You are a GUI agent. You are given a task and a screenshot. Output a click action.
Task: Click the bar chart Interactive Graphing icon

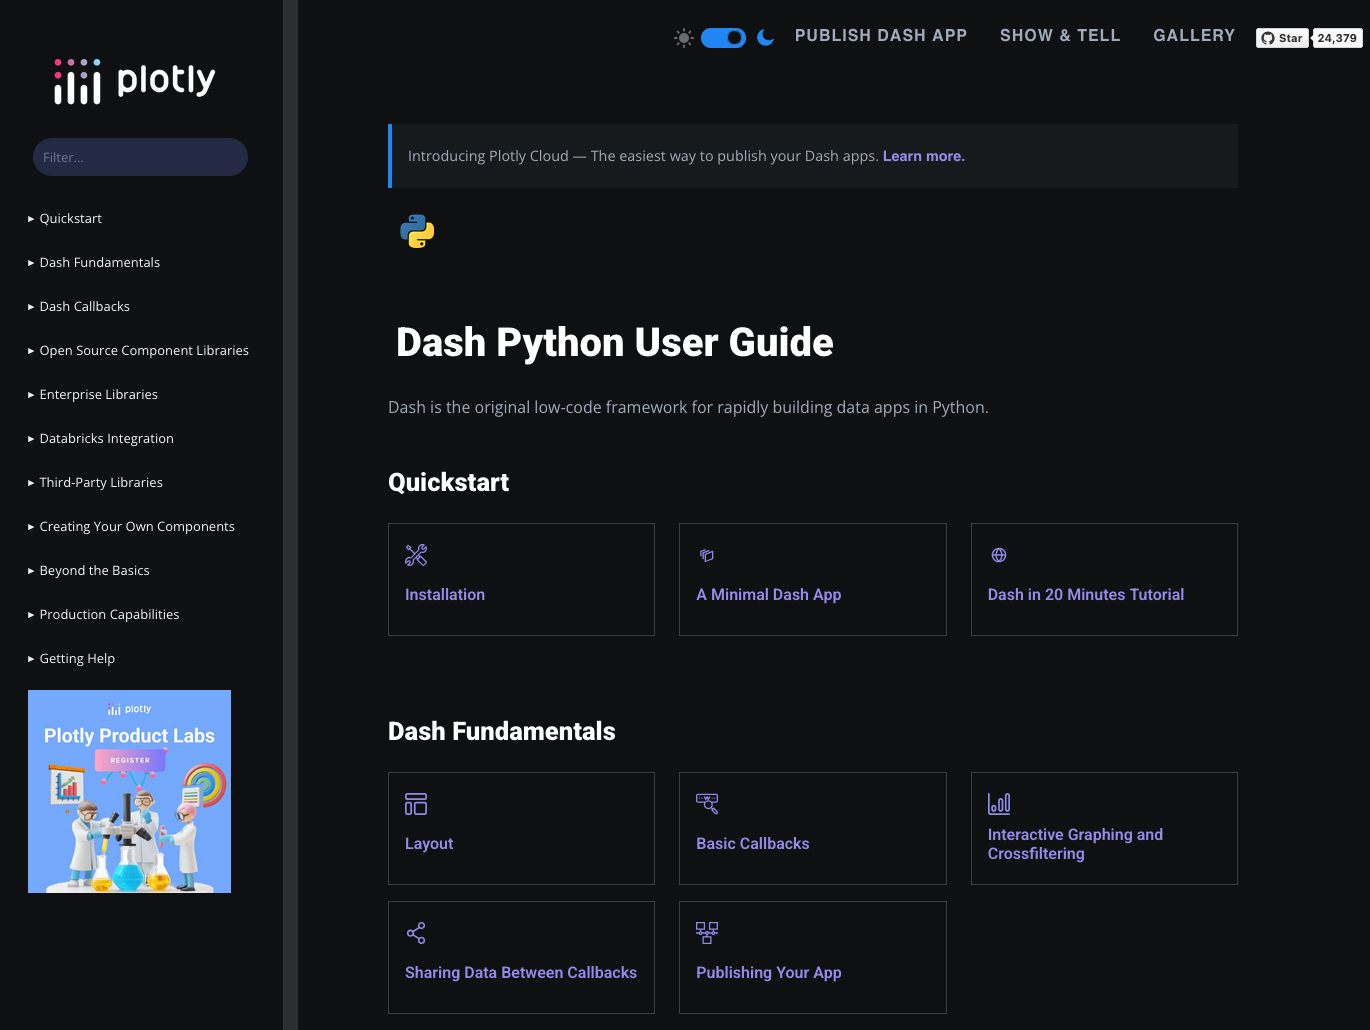point(998,803)
